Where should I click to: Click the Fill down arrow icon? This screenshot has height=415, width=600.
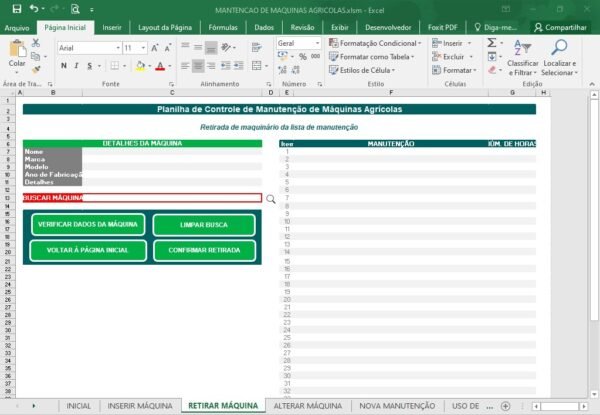click(x=492, y=57)
